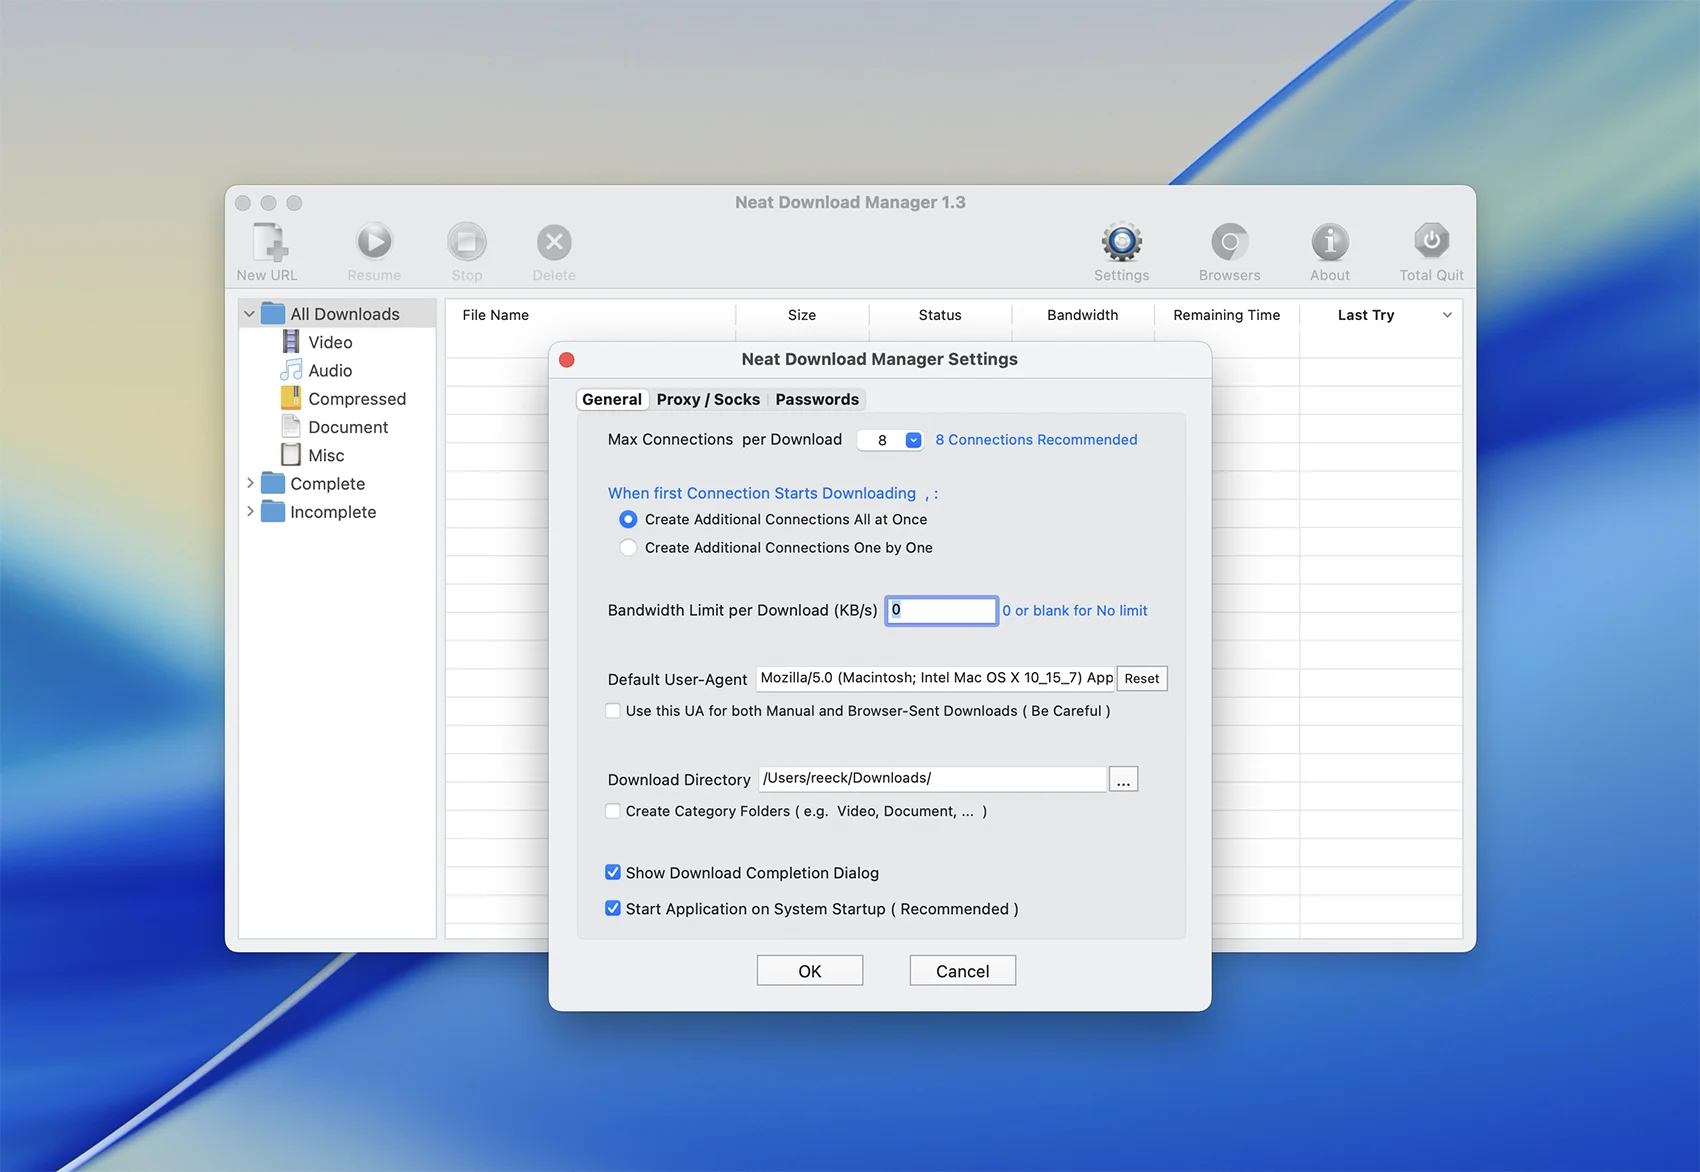The image size is (1700, 1172).
Task: Click the OK button
Action: click(x=809, y=971)
